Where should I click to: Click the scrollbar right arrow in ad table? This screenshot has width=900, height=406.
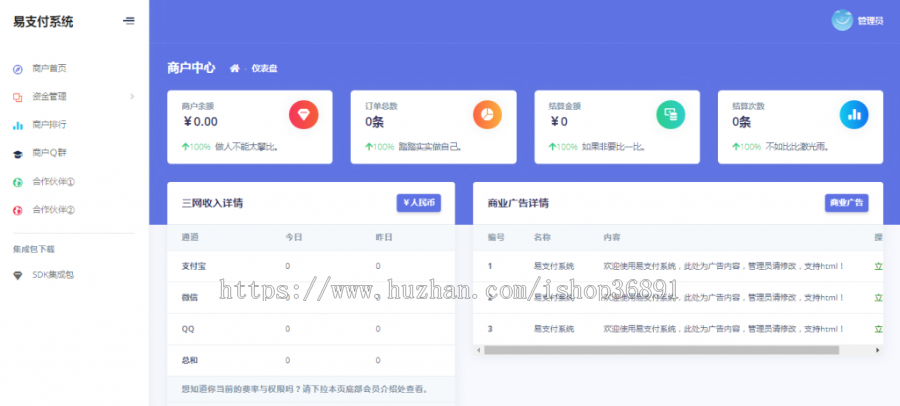tap(878, 350)
